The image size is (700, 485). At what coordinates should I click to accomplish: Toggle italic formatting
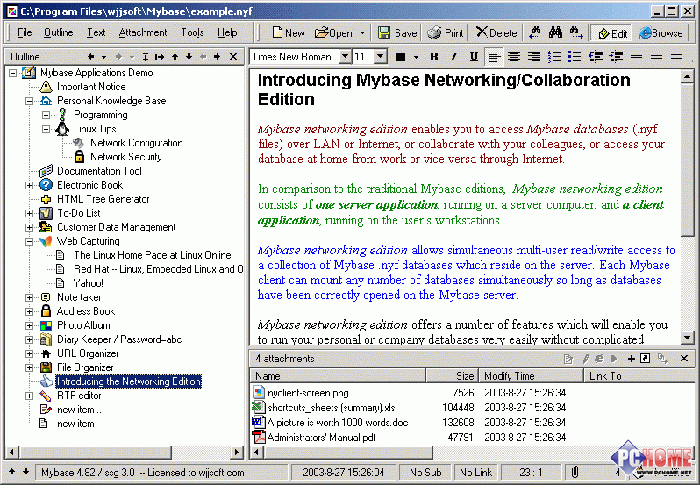(454, 57)
